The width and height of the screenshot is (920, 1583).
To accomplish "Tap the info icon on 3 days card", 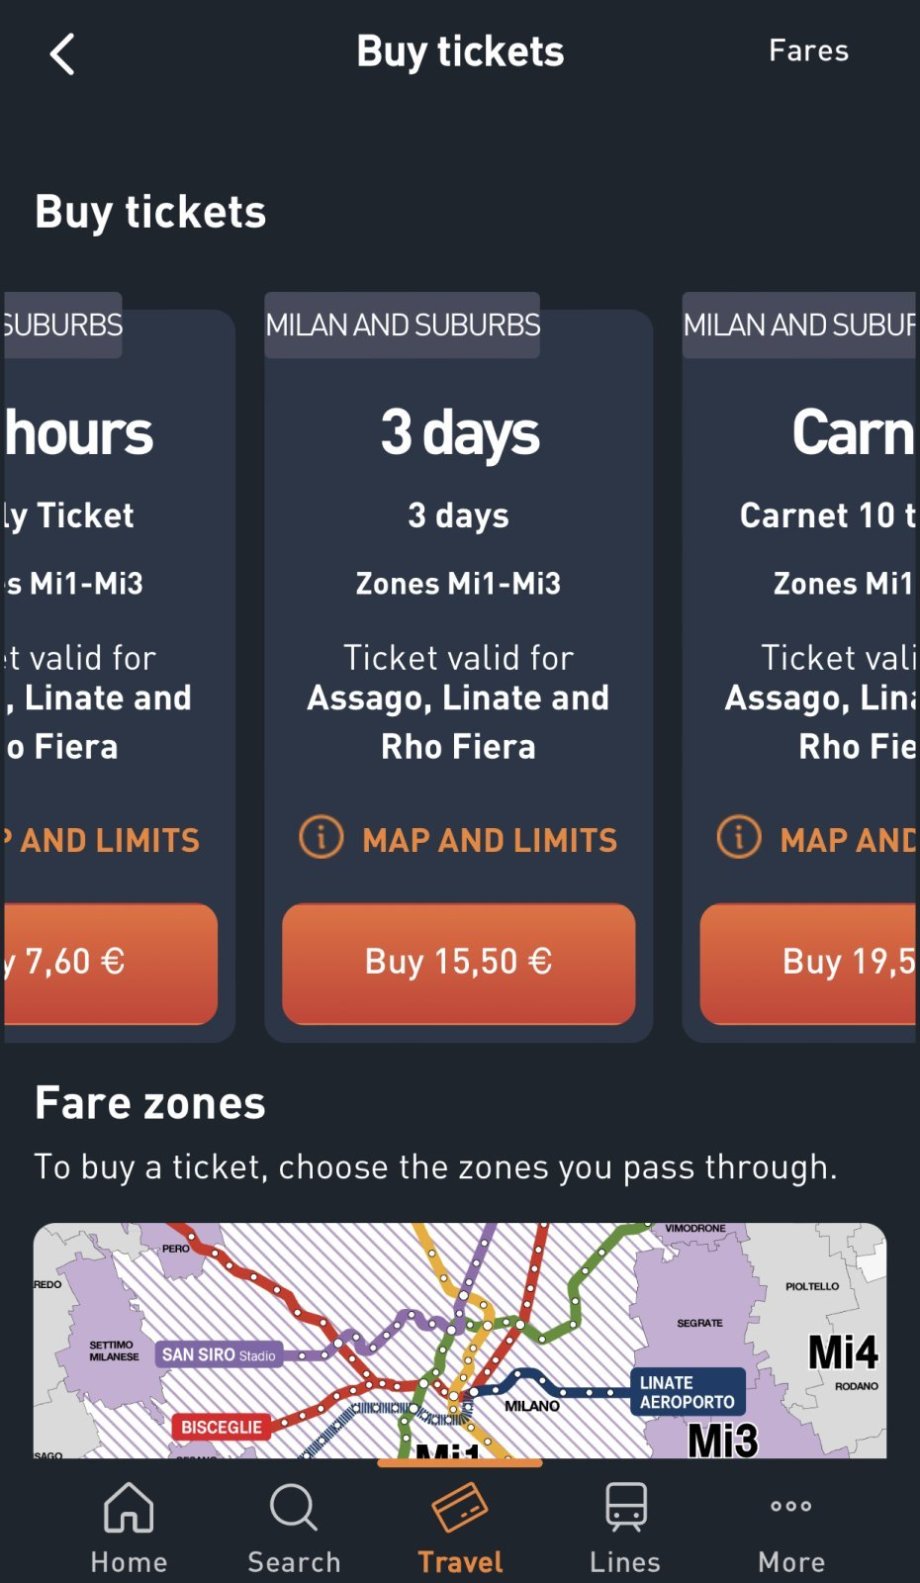I will click(x=321, y=838).
